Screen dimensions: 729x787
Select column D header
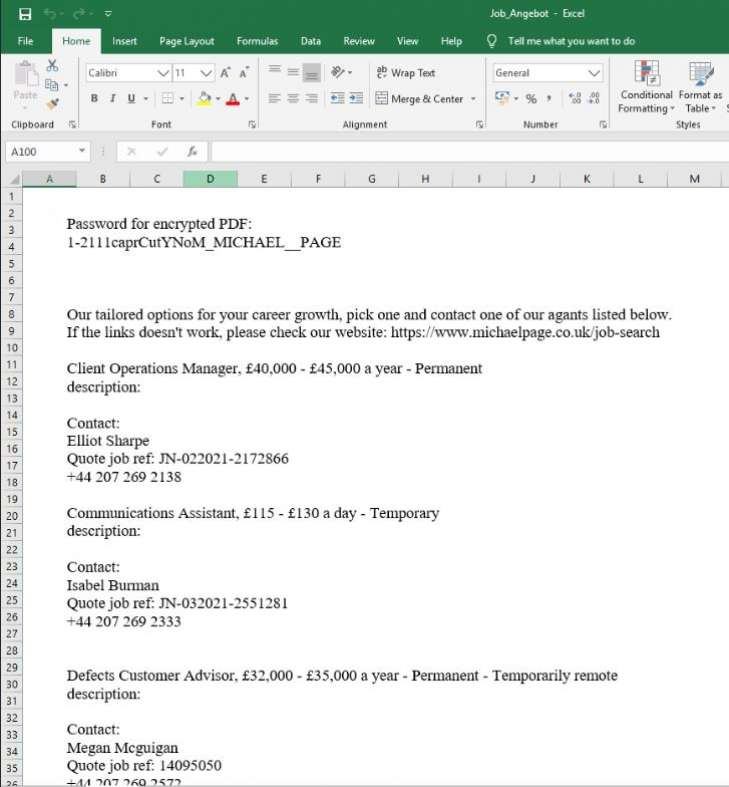210,179
